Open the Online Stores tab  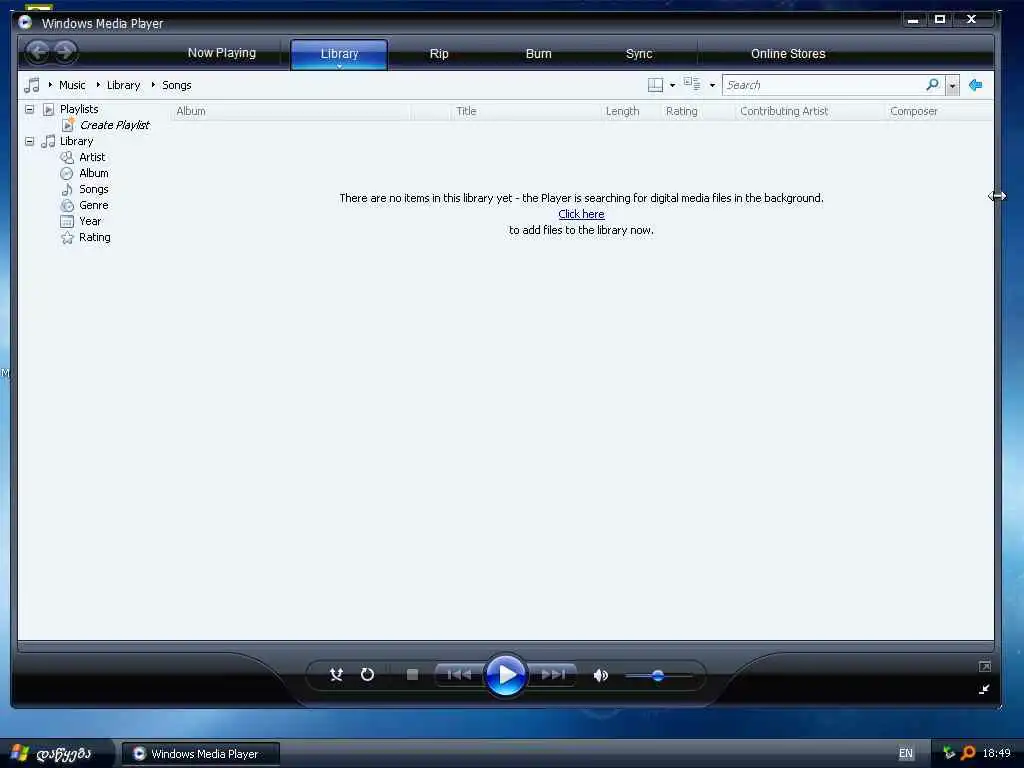coord(788,54)
